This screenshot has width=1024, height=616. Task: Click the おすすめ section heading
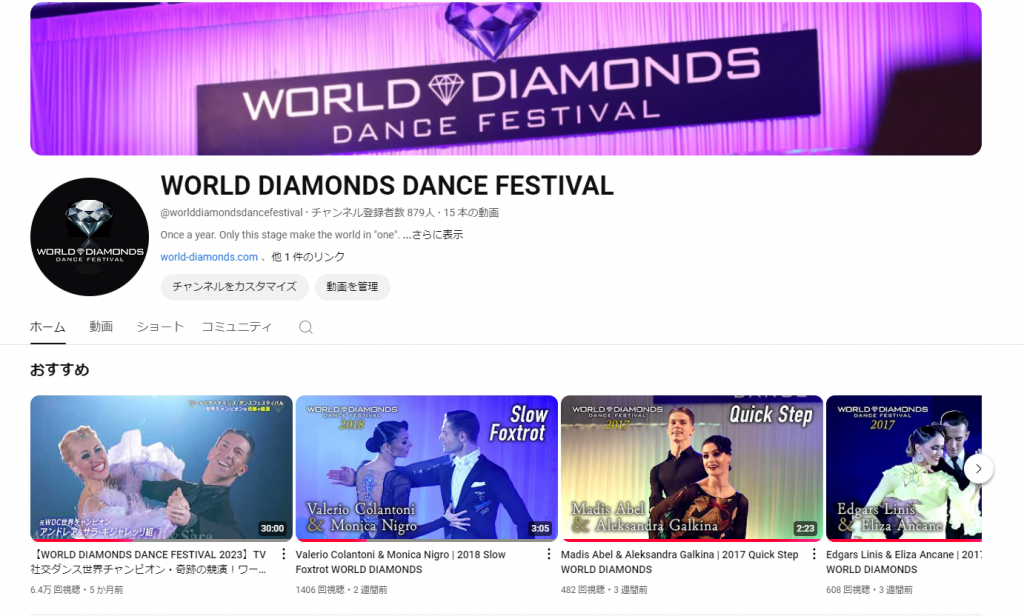59,370
